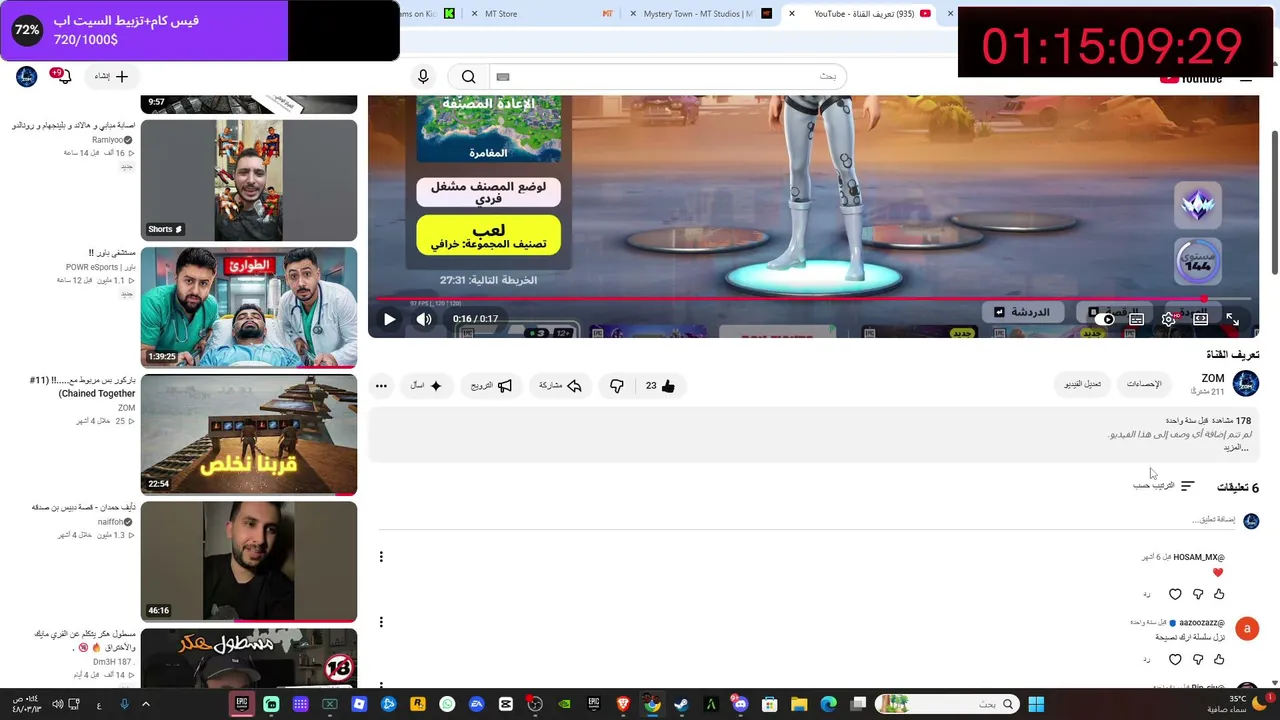Open the aazoozazz commenter avatar
The width and height of the screenshot is (1280, 720).
point(1247,628)
